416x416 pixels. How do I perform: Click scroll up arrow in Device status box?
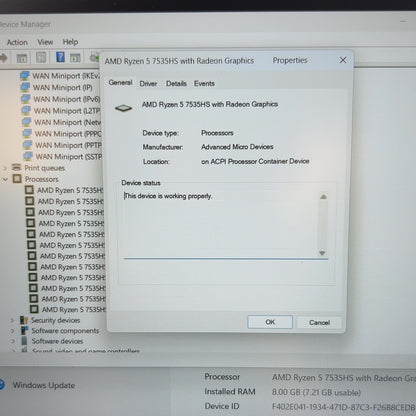tap(323, 197)
